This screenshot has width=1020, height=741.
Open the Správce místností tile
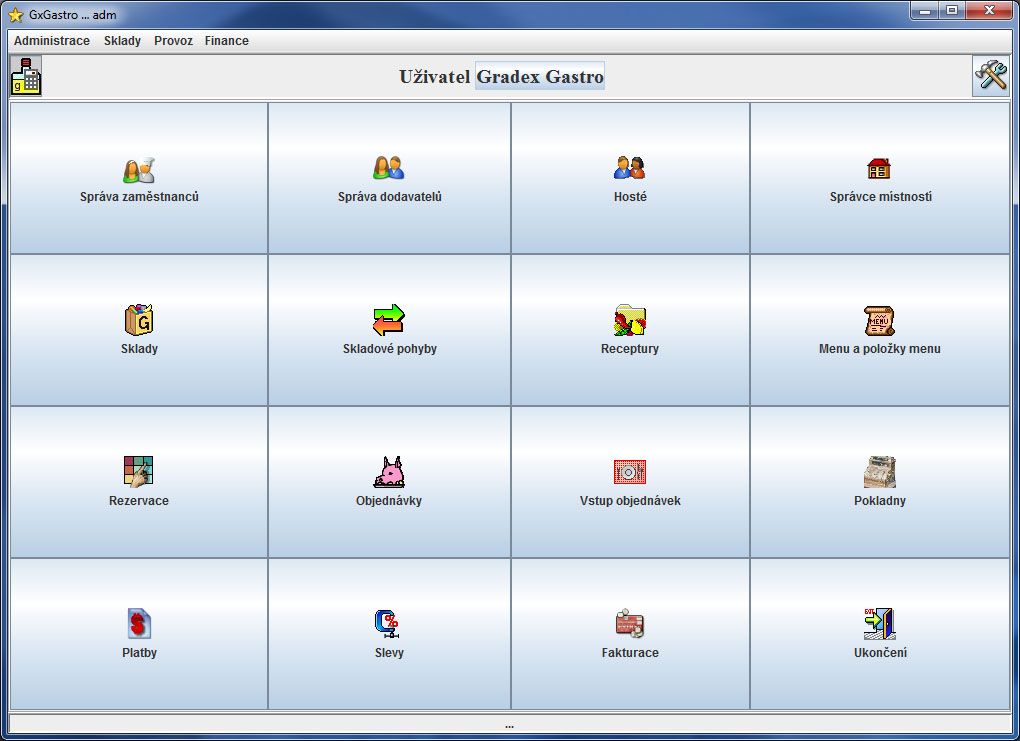tap(879, 178)
